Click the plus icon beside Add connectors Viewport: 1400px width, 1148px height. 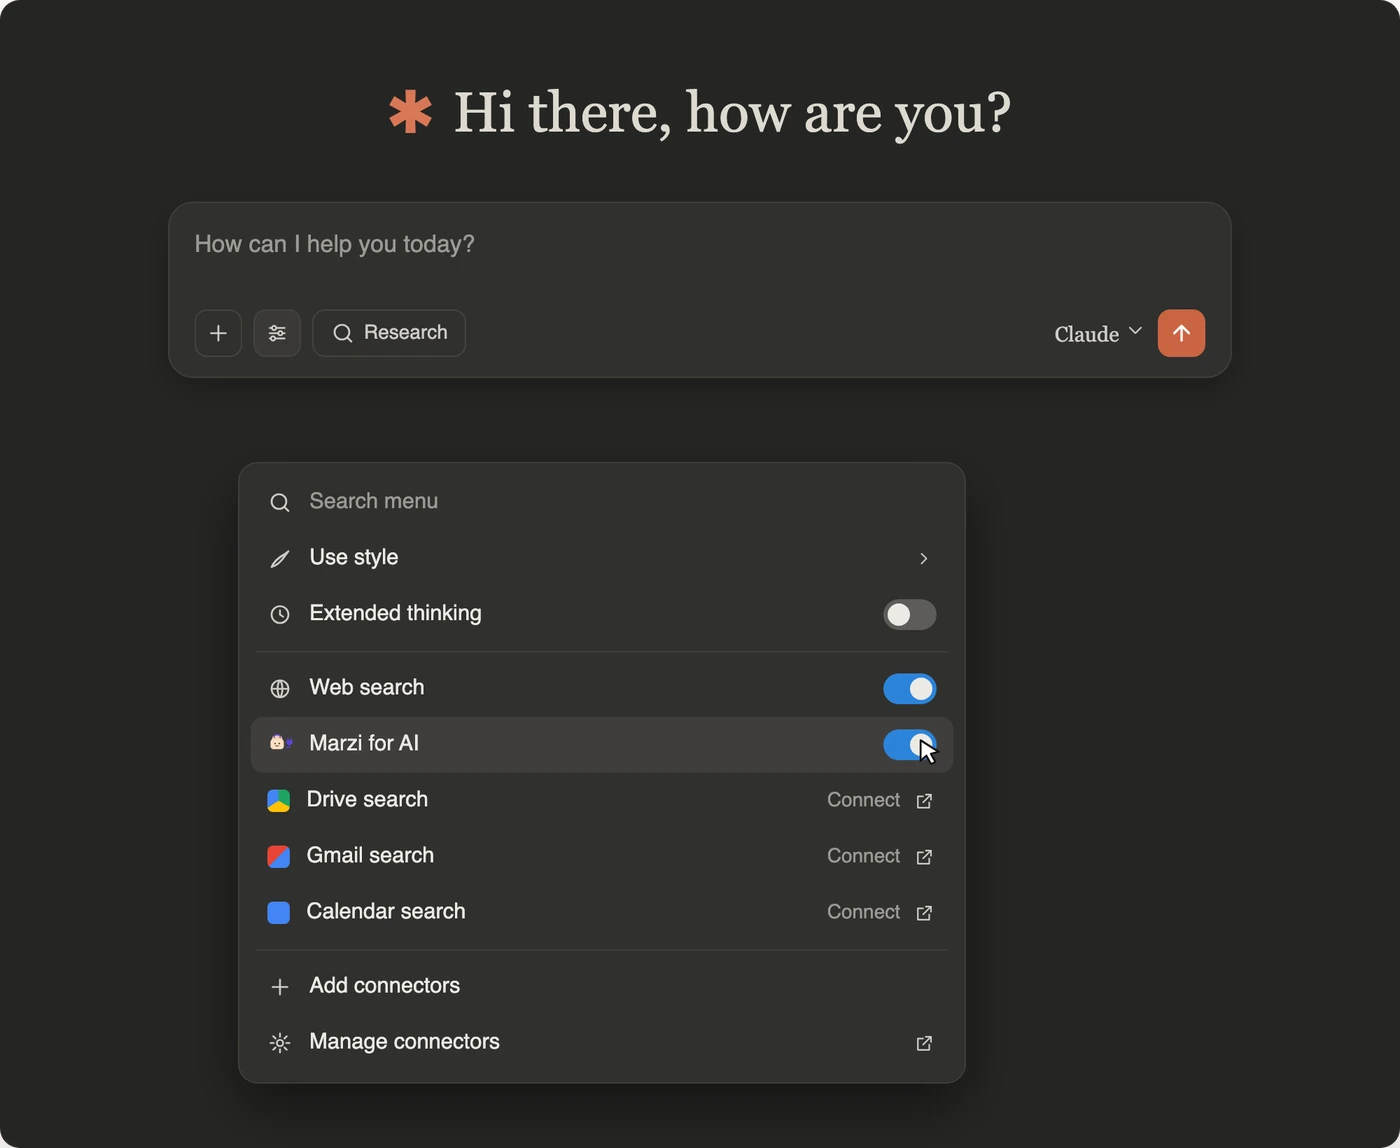point(280,987)
